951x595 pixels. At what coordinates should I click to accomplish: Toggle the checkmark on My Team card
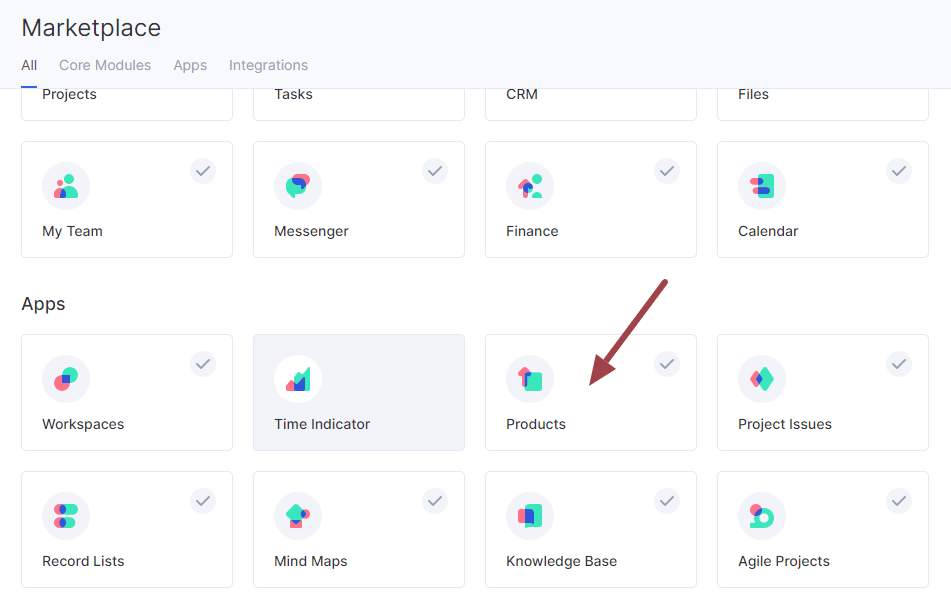(203, 171)
